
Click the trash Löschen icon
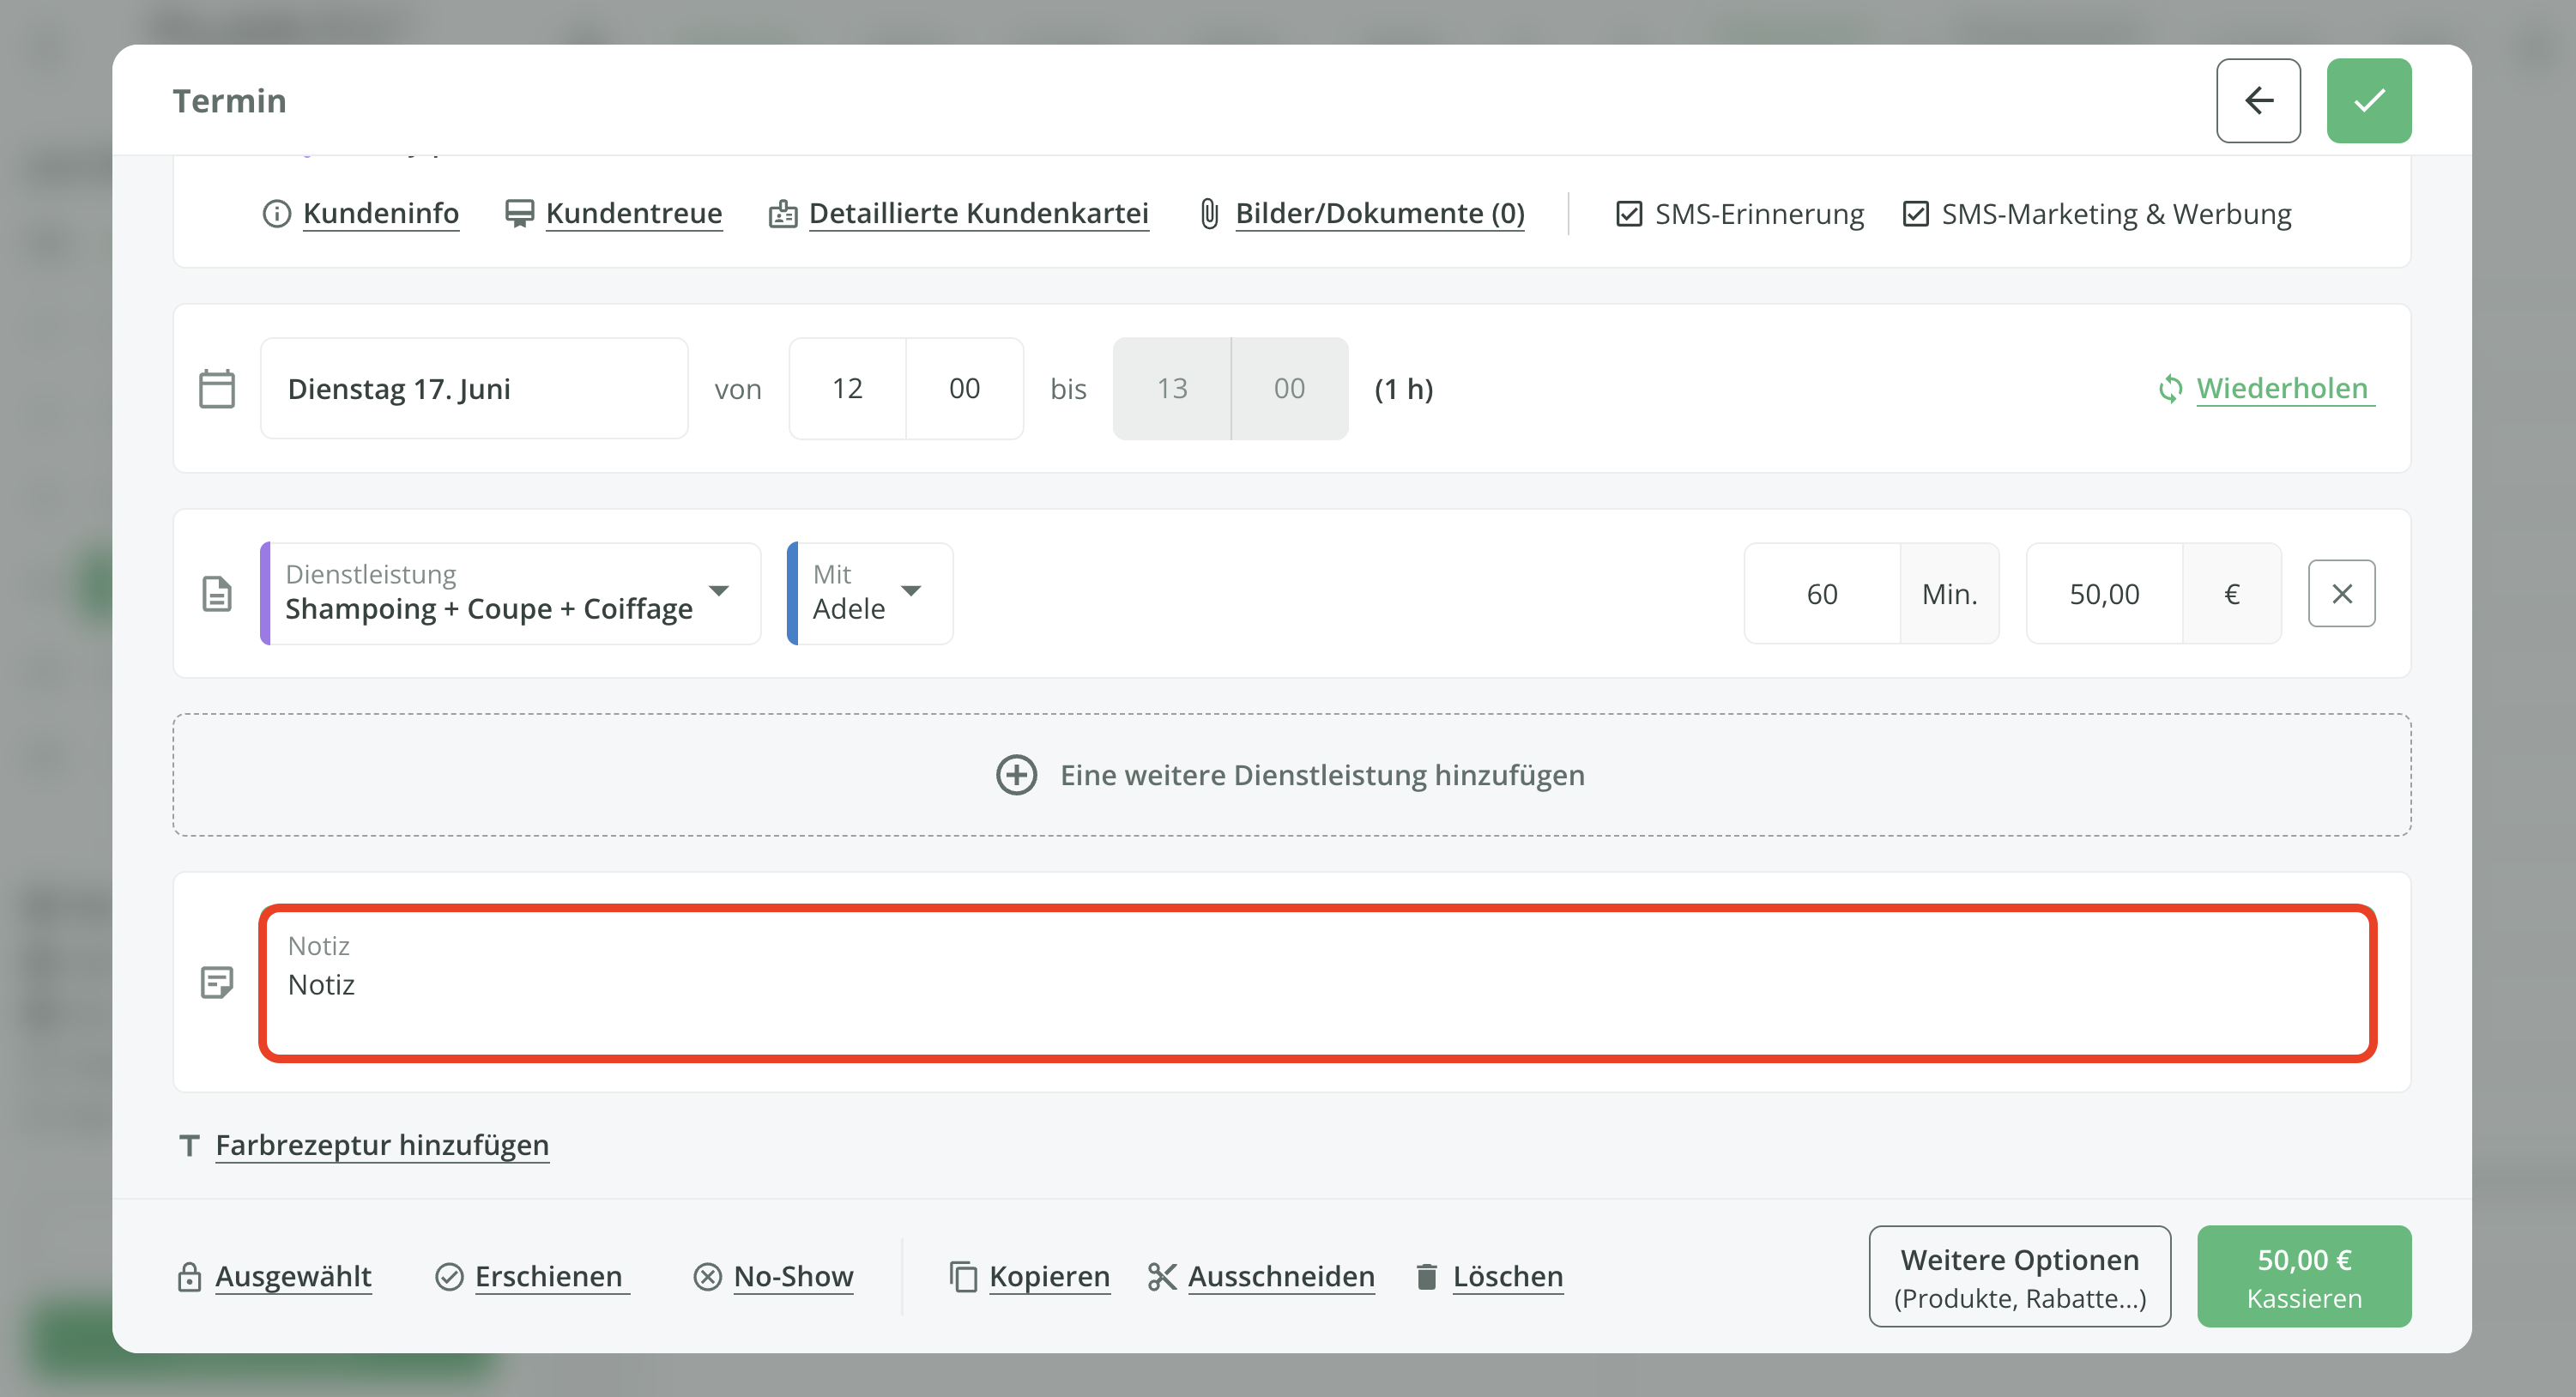(x=1426, y=1276)
